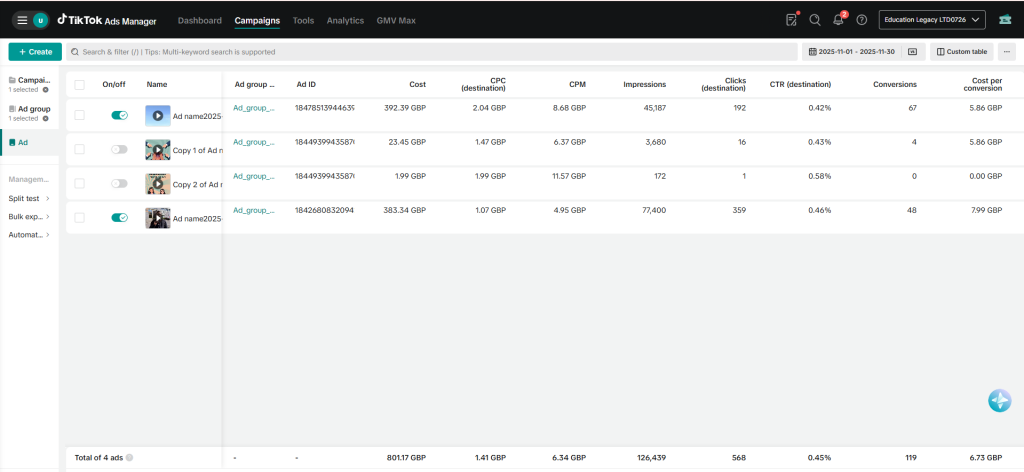The width and height of the screenshot is (1024, 472).
Task: Turn off the first ad's on/off switch
Action: point(119,116)
